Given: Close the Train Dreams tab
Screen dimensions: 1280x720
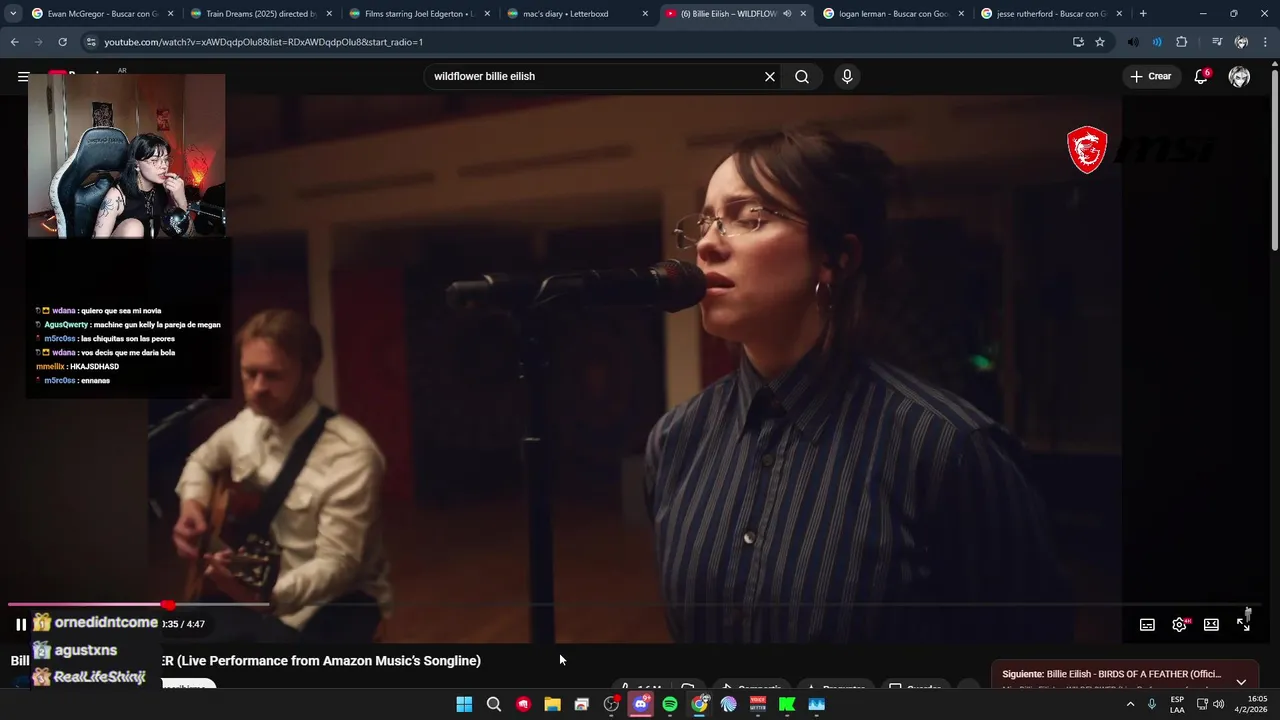Looking at the screenshot, I should 329,14.
